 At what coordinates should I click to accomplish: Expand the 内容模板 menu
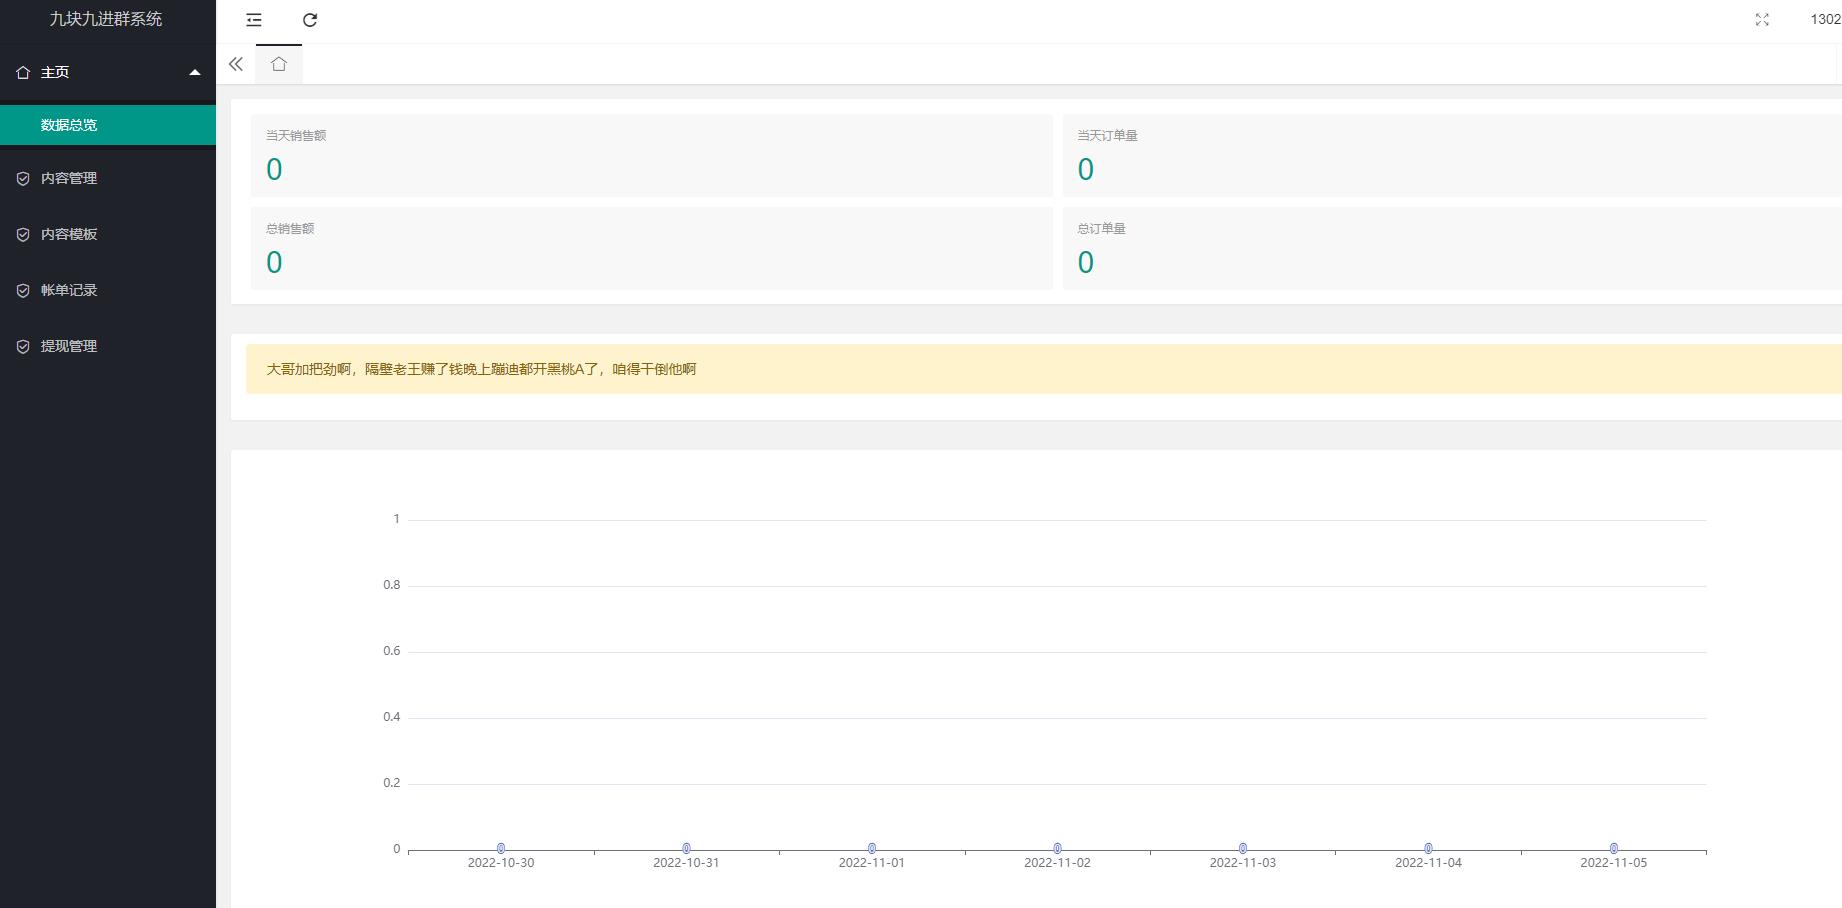pos(69,234)
